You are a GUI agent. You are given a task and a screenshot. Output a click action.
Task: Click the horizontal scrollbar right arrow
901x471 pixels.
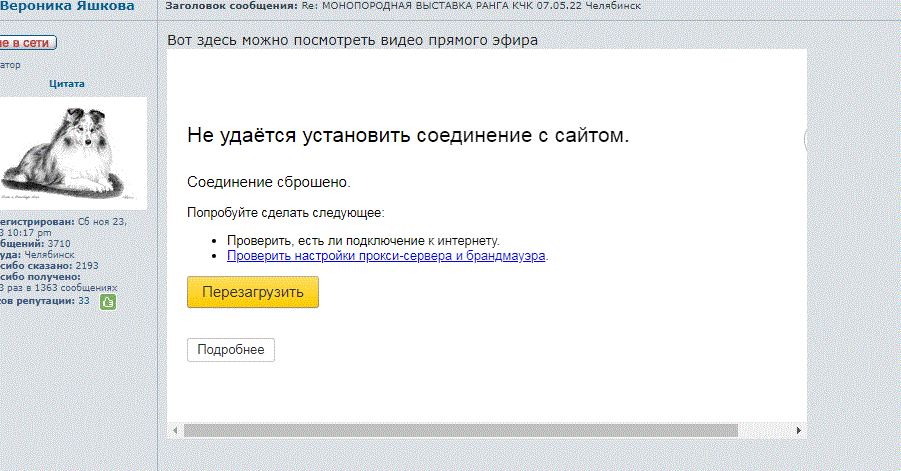click(799, 430)
